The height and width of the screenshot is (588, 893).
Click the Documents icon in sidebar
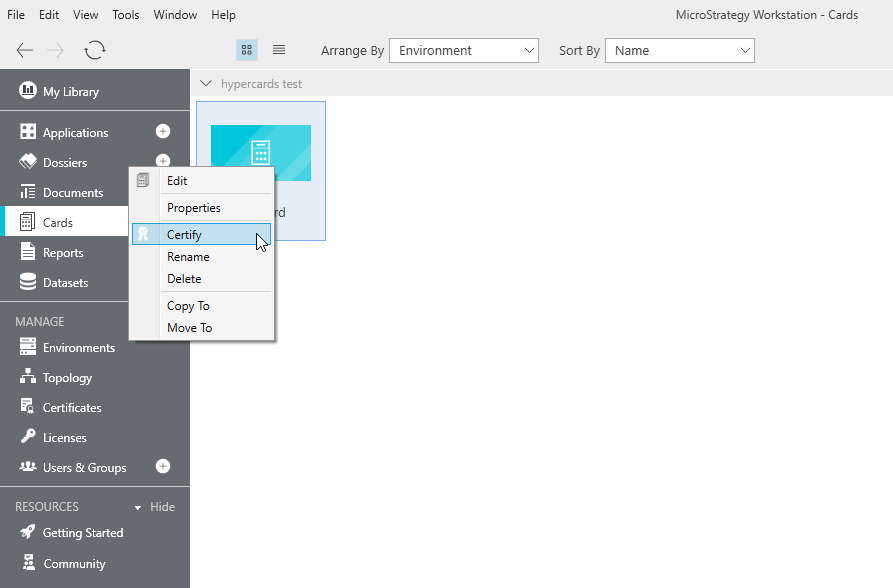27,191
